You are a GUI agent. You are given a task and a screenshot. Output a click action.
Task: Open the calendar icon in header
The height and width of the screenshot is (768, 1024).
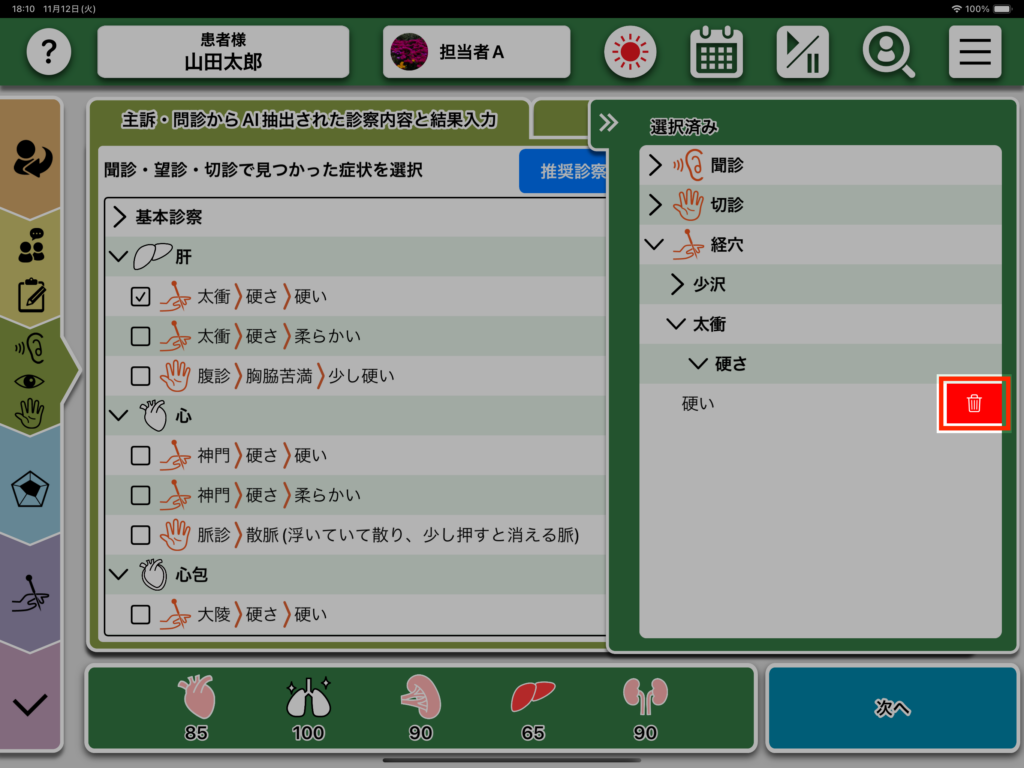coord(716,52)
